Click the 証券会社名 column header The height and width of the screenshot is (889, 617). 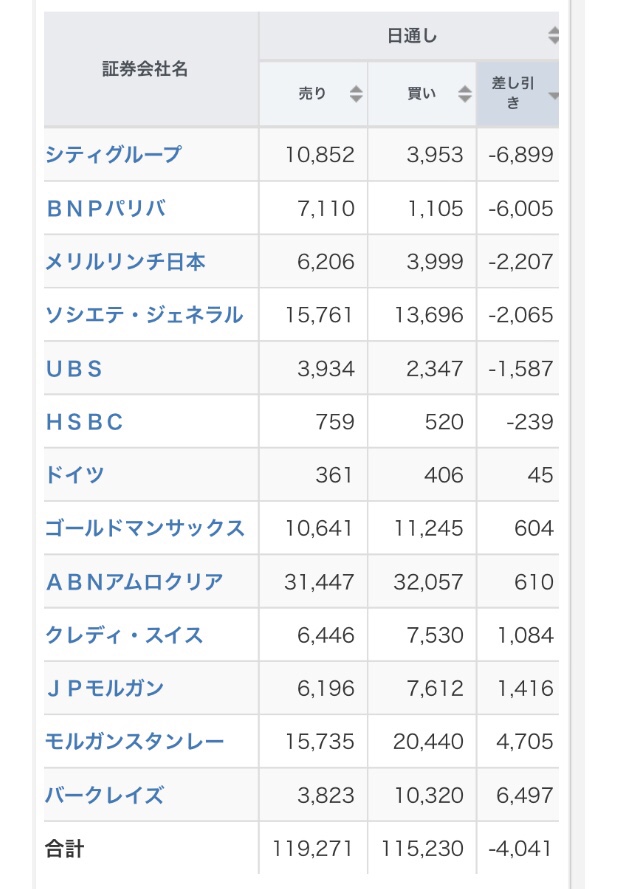[145, 69]
